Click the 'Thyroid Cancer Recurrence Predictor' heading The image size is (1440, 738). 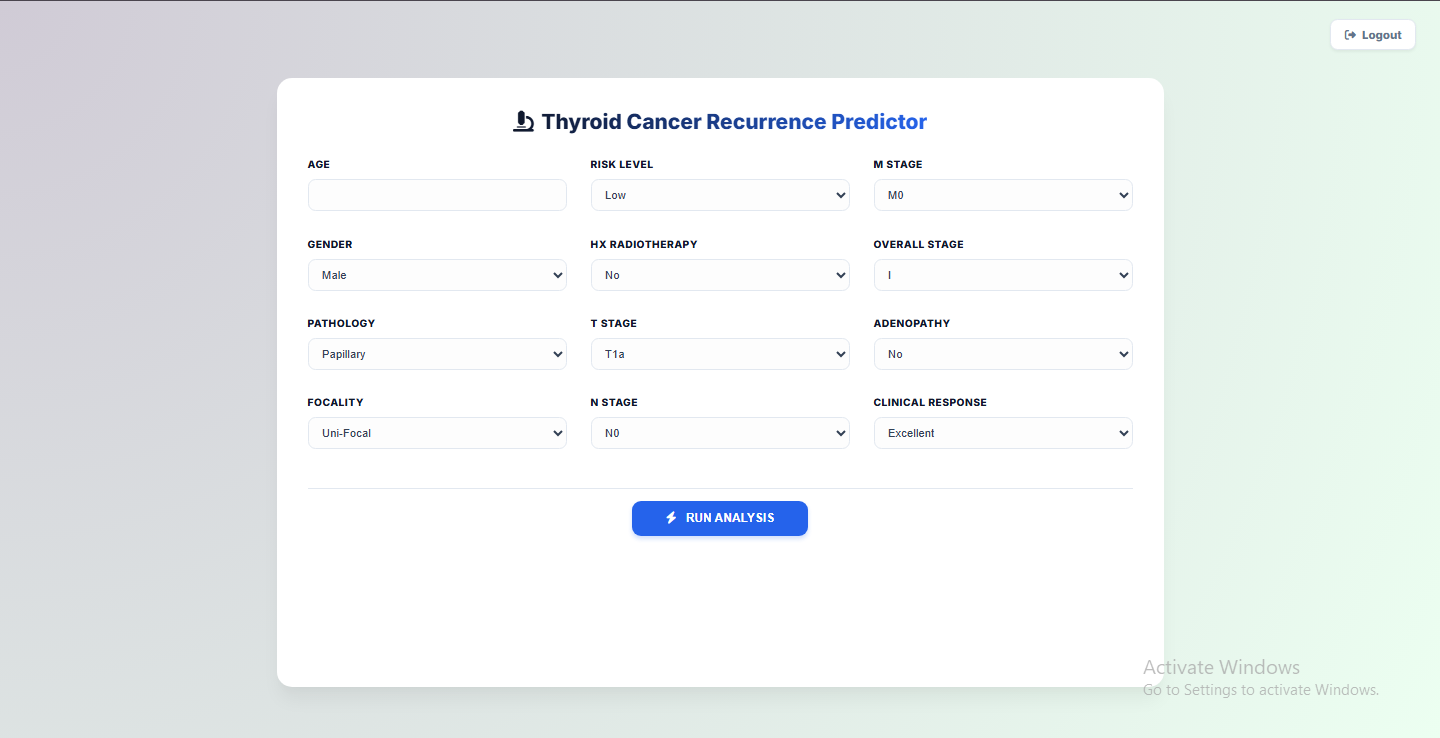(734, 122)
